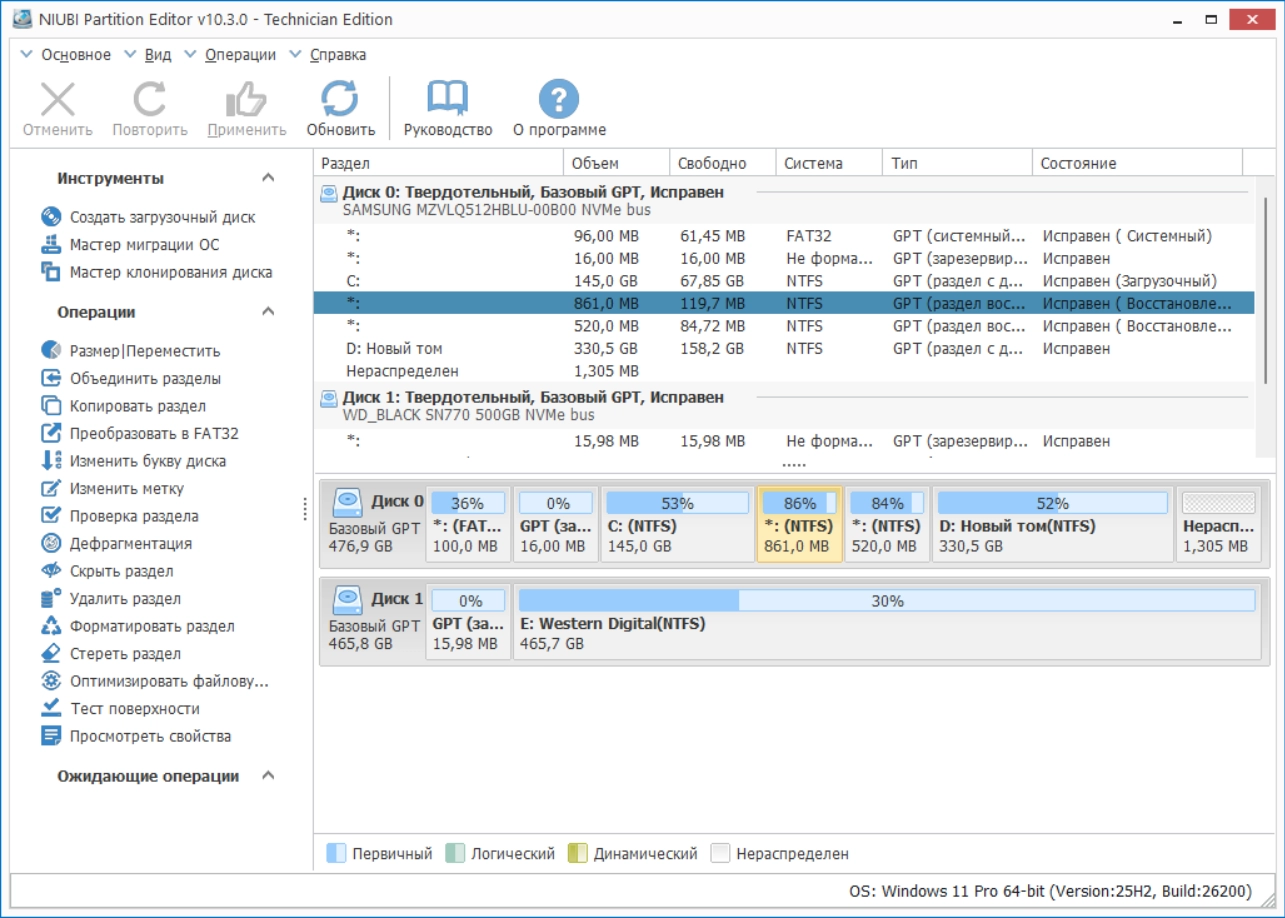Click the Динамический legend color swatch
The image size is (1285, 918).
(578, 854)
